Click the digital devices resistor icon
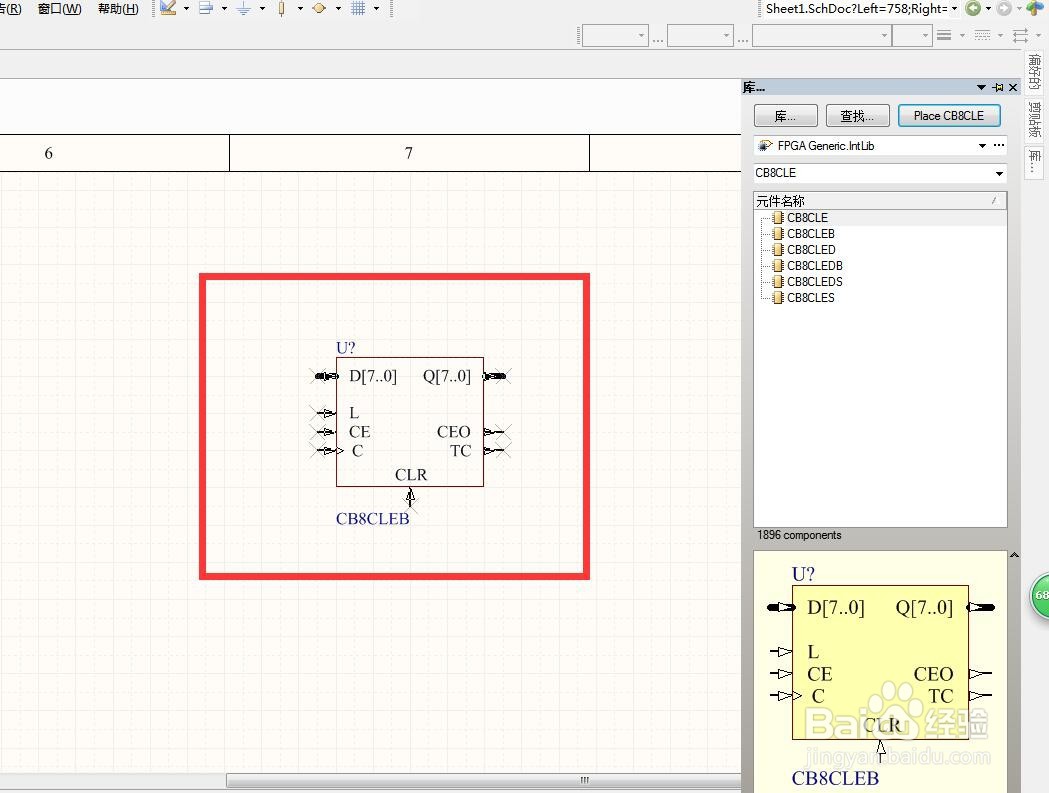Screen dimensions: 1049x793 pyautogui.click(x=282, y=9)
